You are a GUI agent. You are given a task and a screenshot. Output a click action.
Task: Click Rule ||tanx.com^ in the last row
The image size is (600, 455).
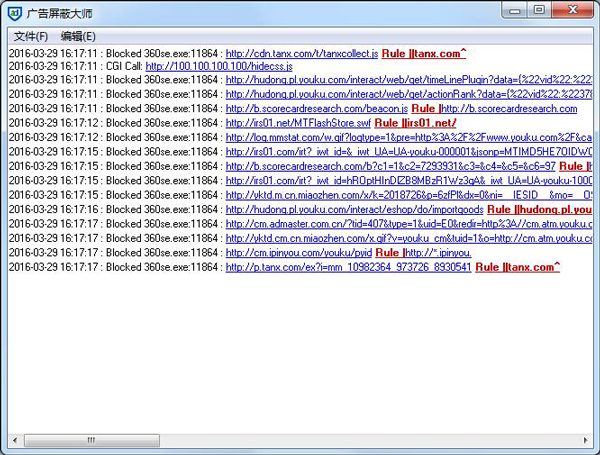(x=517, y=267)
